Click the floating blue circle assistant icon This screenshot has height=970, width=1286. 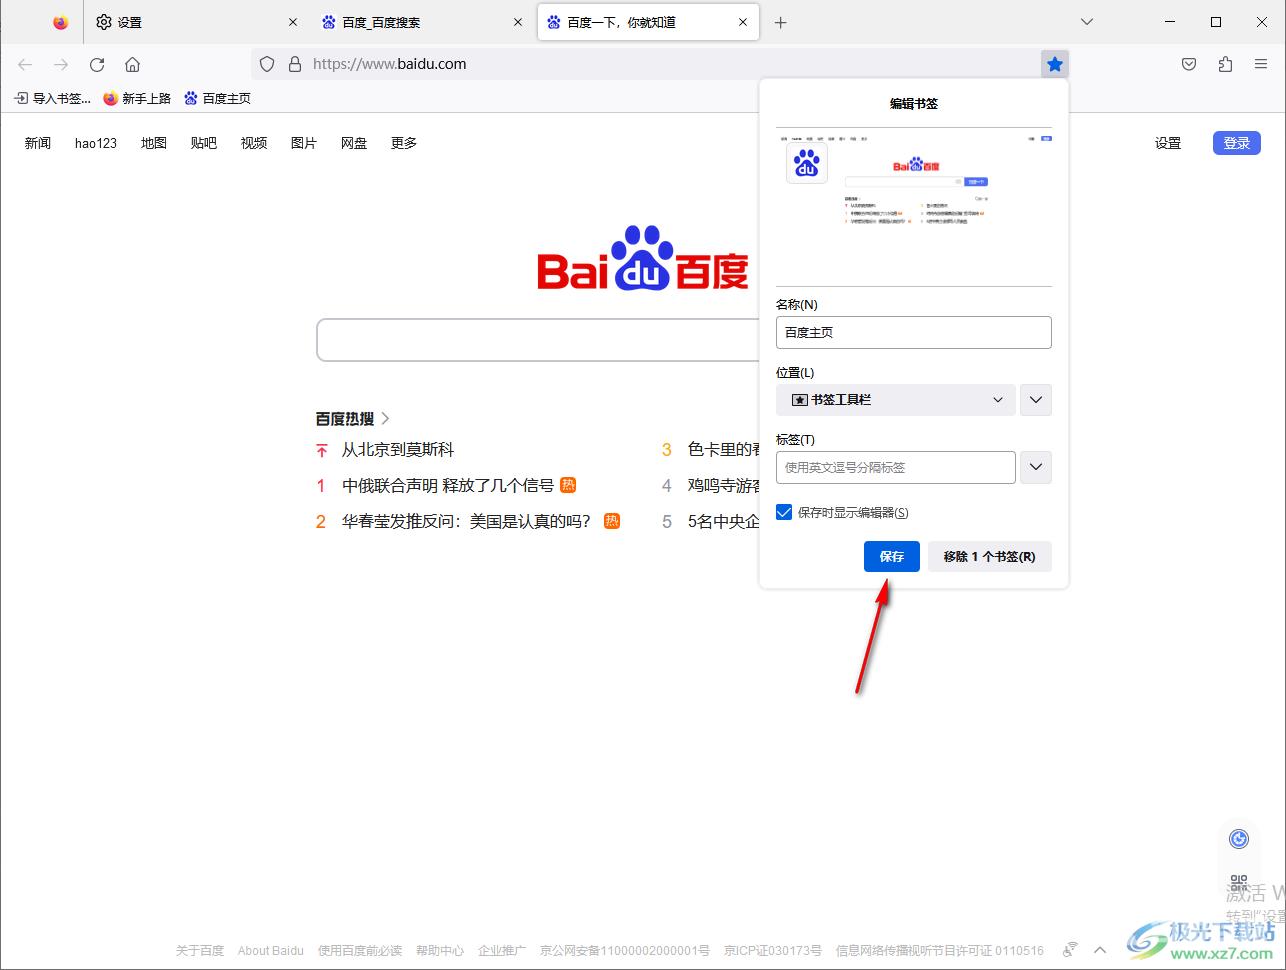(1239, 839)
